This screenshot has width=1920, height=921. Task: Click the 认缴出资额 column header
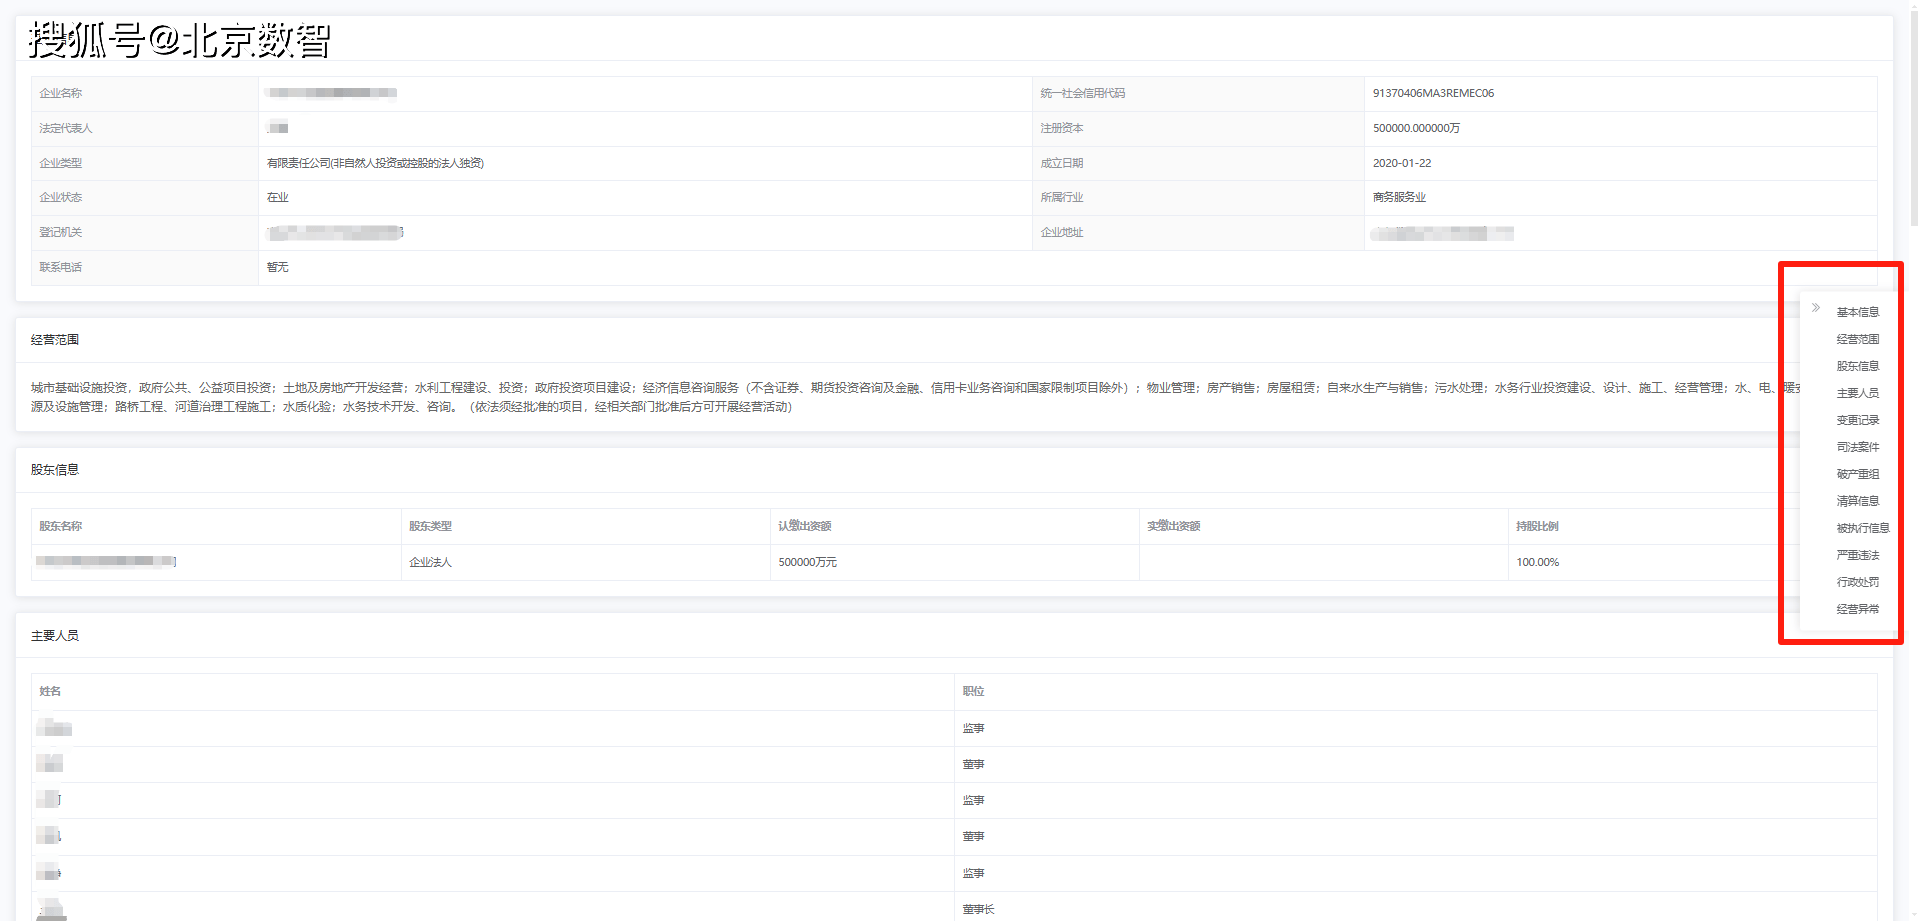(805, 526)
